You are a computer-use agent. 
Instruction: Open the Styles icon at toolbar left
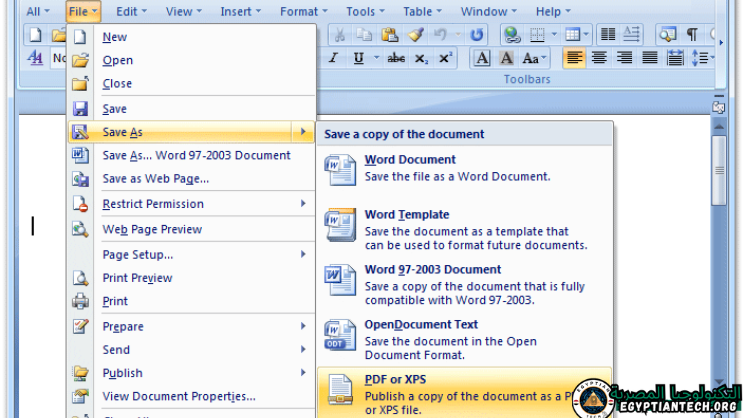click(x=36, y=58)
